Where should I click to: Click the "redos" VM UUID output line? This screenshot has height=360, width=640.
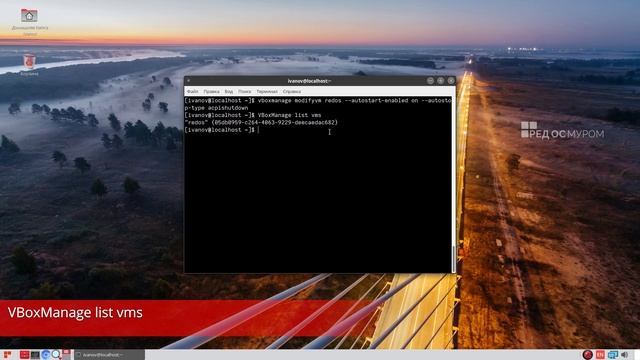click(x=261, y=122)
